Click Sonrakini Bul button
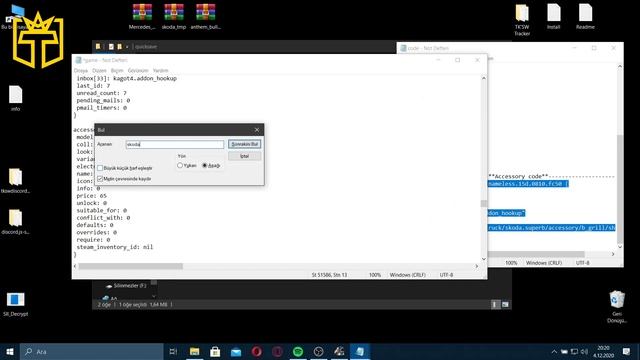640x360 pixels. click(x=244, y=144)
